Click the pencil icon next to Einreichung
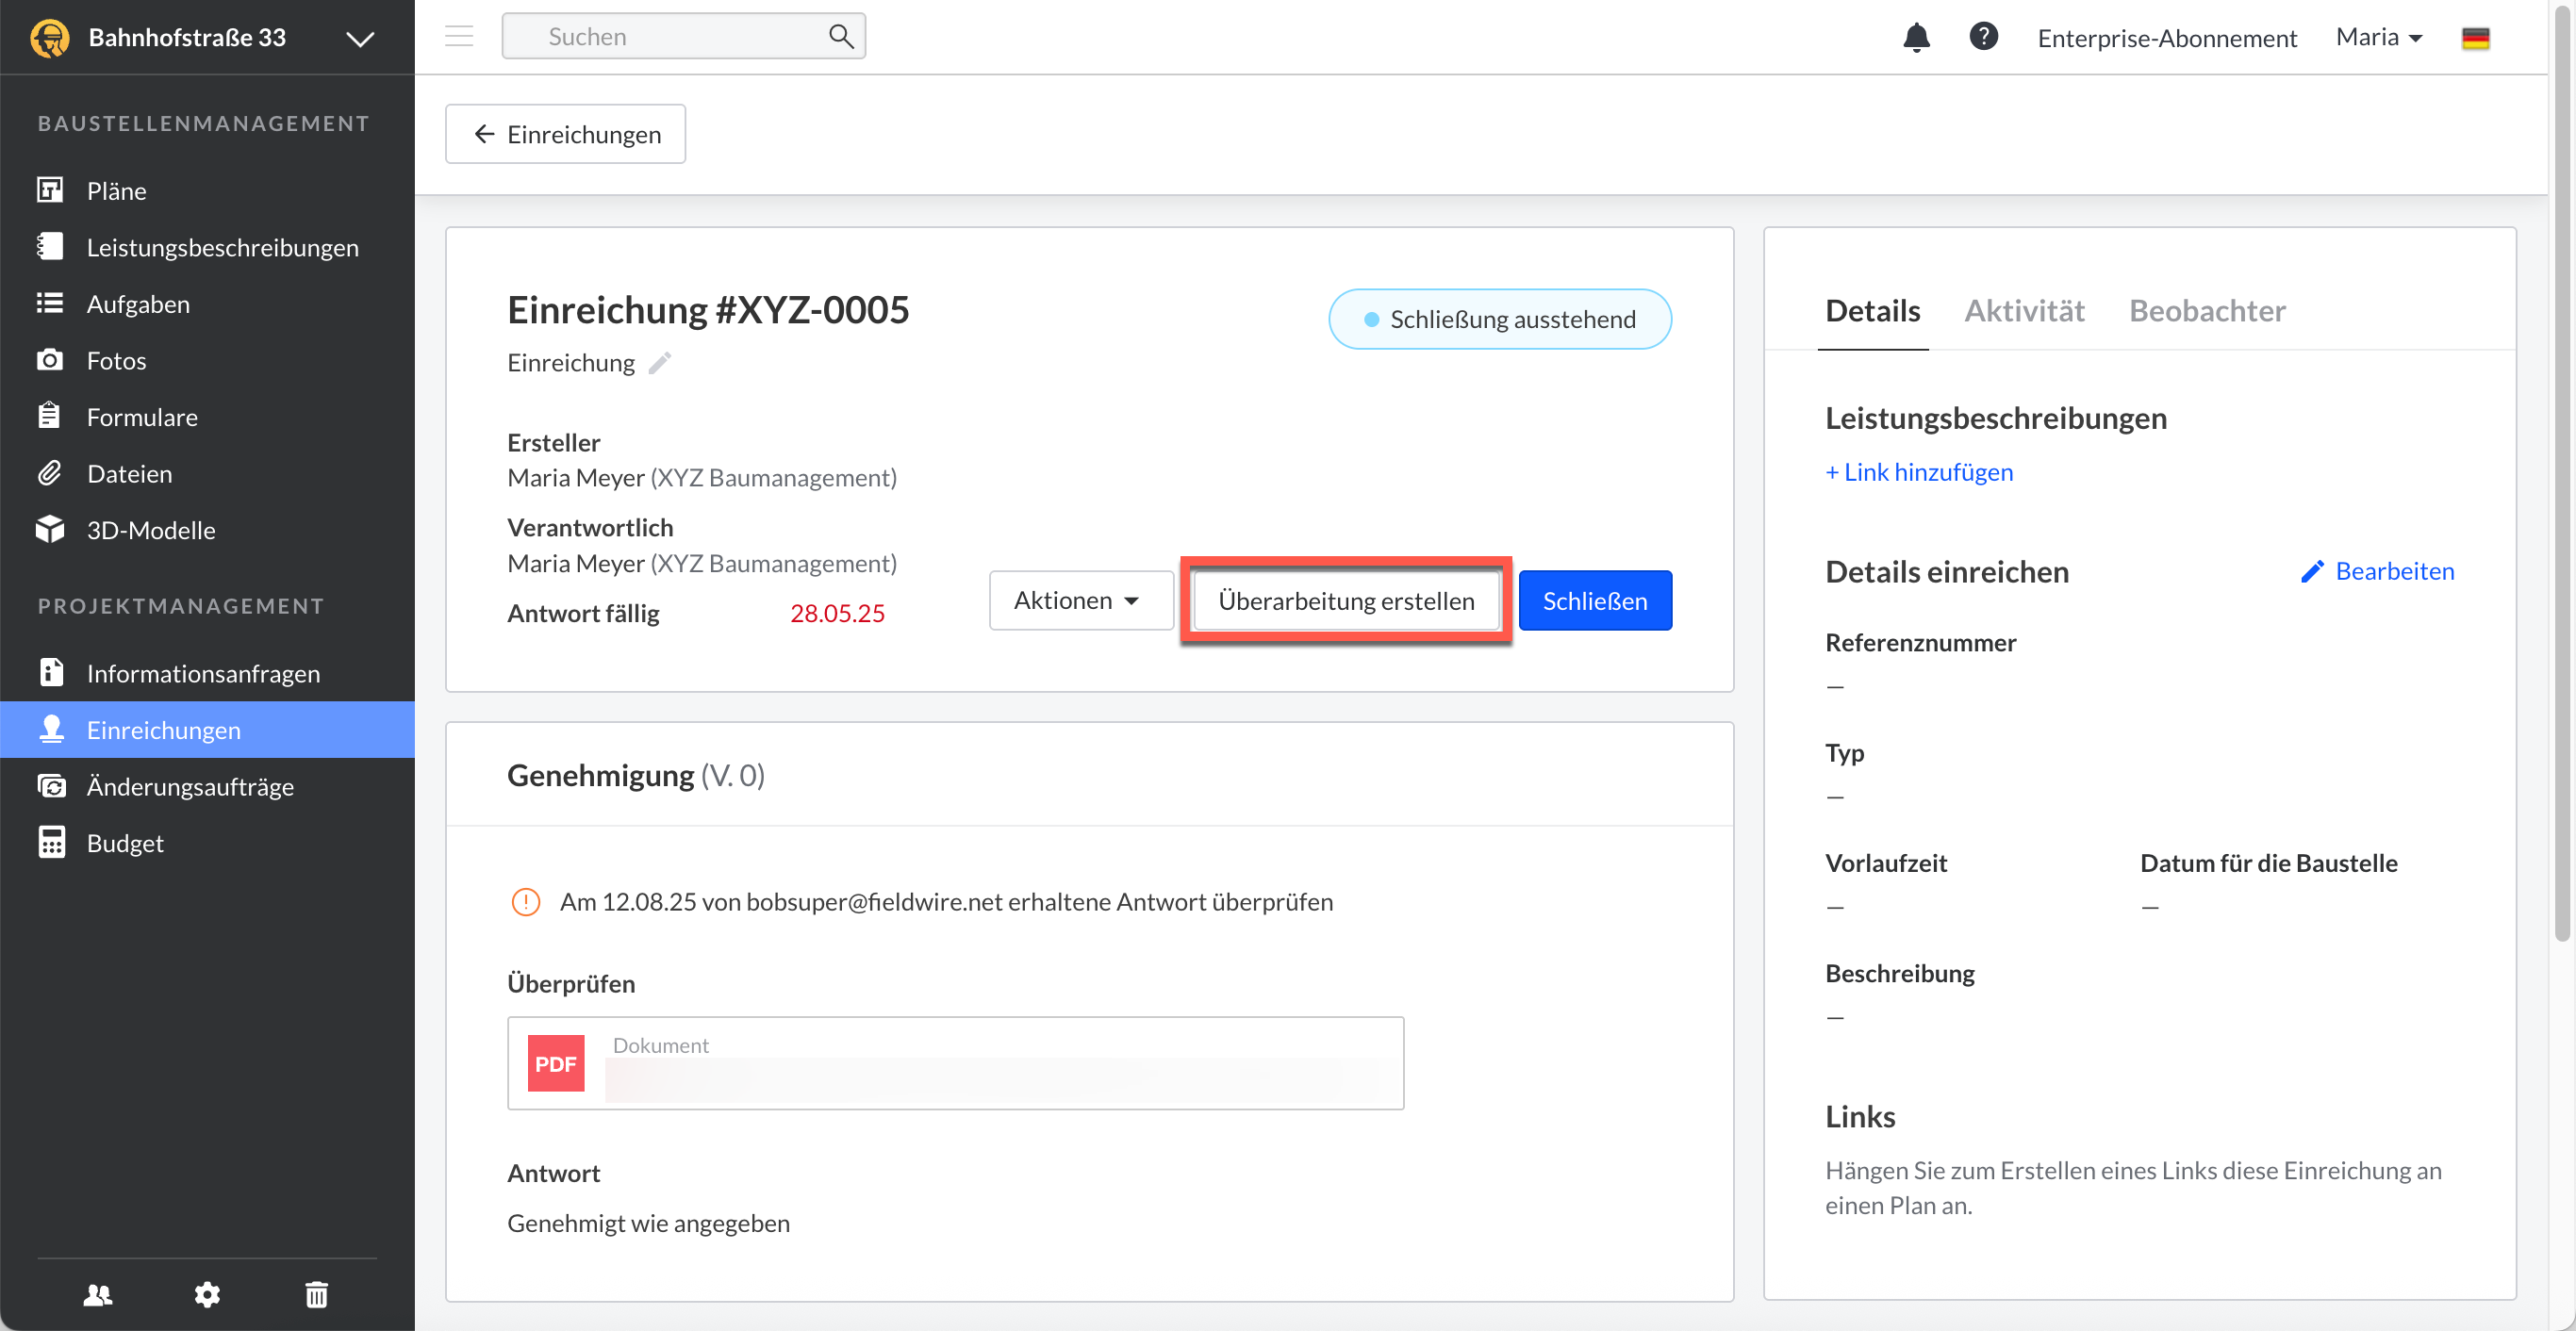The width and height of the screenshot is (2576, 1331). coord(659,363)
